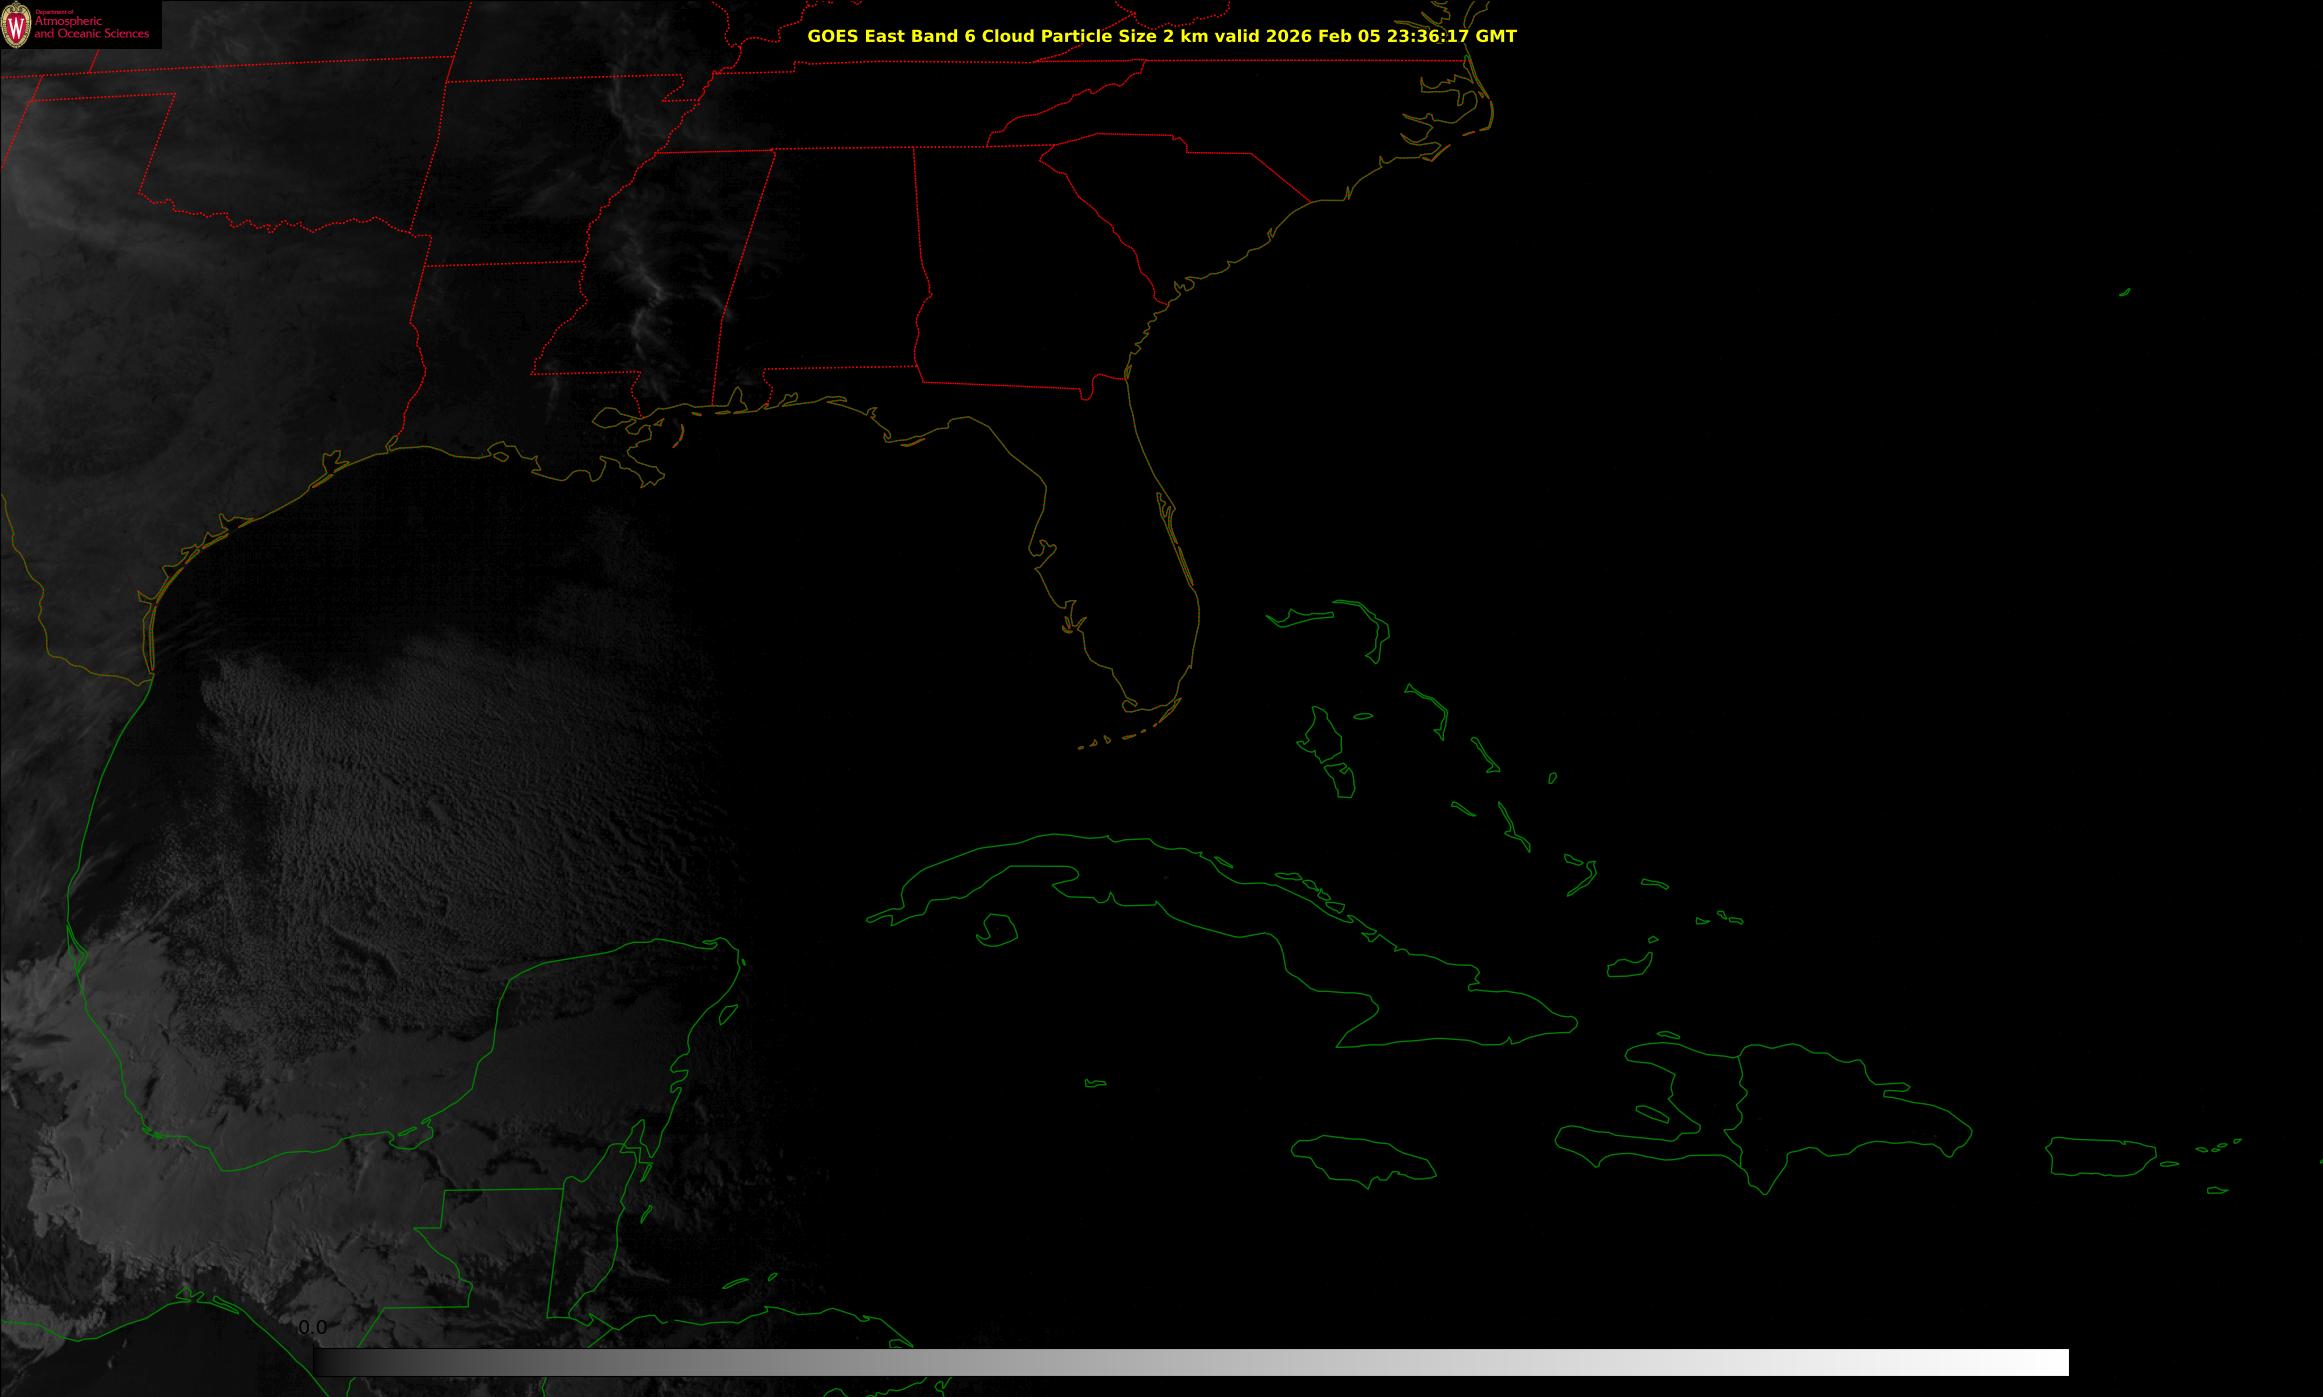Click inside the Jamaica island outline
This screenshot has height=1397, width=2323.
coord(1365,1158)
